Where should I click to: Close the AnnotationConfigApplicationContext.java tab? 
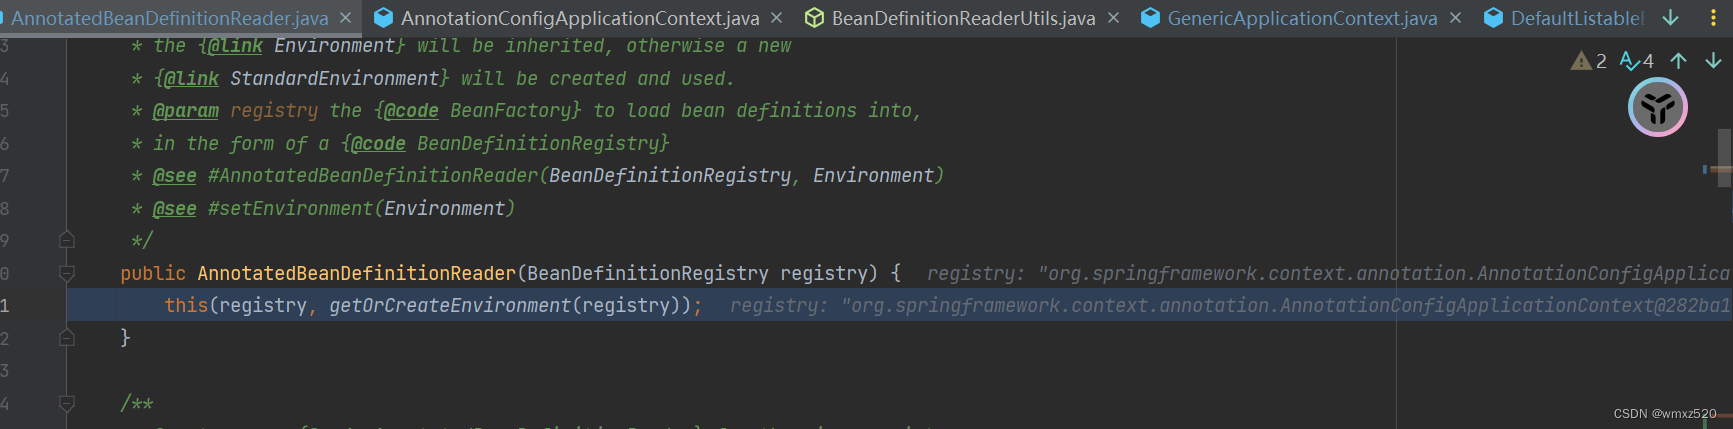point(777,18)
